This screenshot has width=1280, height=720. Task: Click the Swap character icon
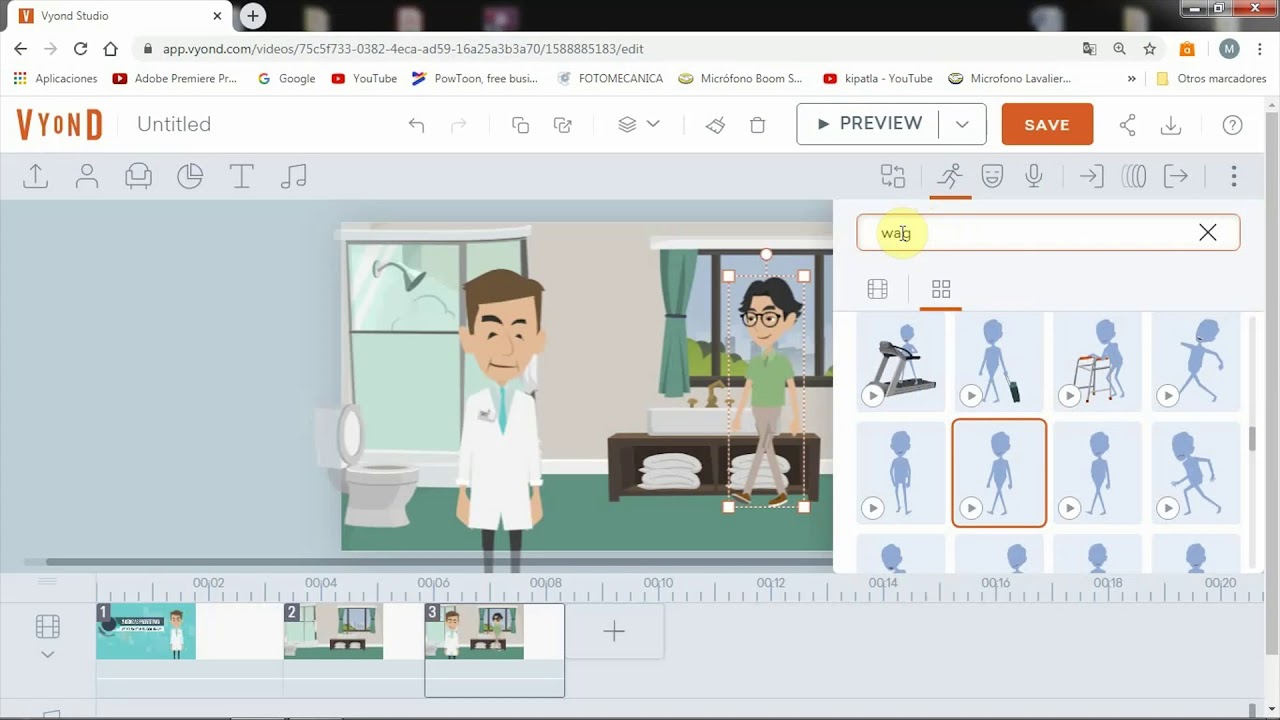point(892,176)
